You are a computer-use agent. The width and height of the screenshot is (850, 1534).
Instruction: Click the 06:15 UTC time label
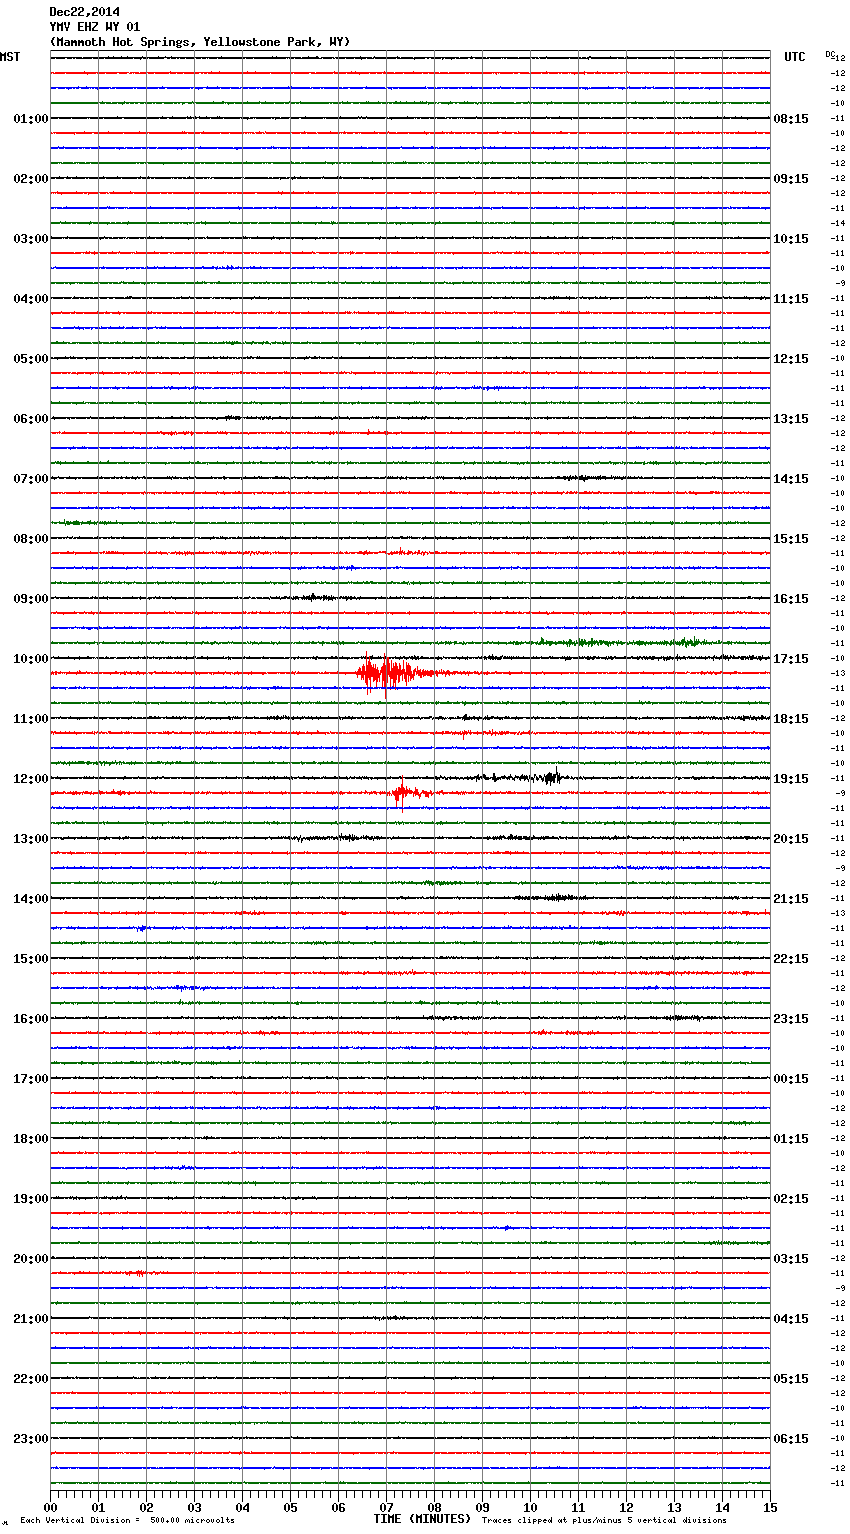click(x=791, y=1439)
